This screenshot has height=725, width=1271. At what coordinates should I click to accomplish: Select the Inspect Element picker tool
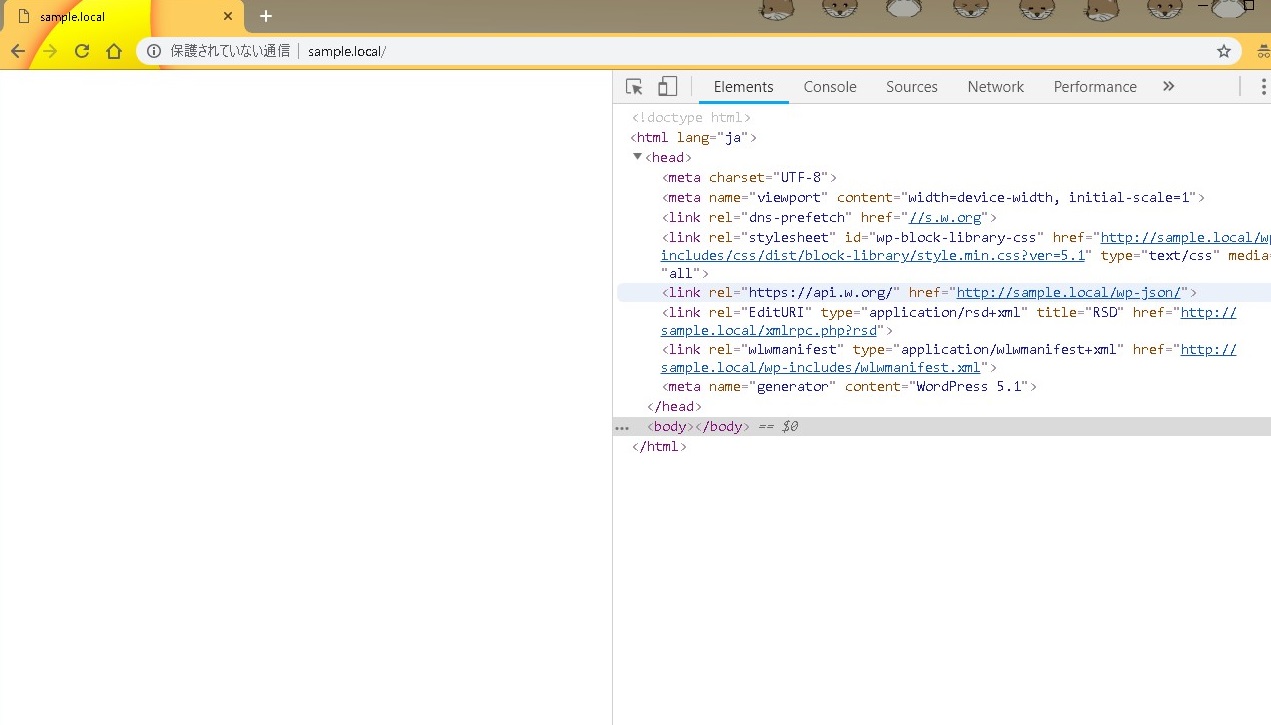(x=633, y=87)
